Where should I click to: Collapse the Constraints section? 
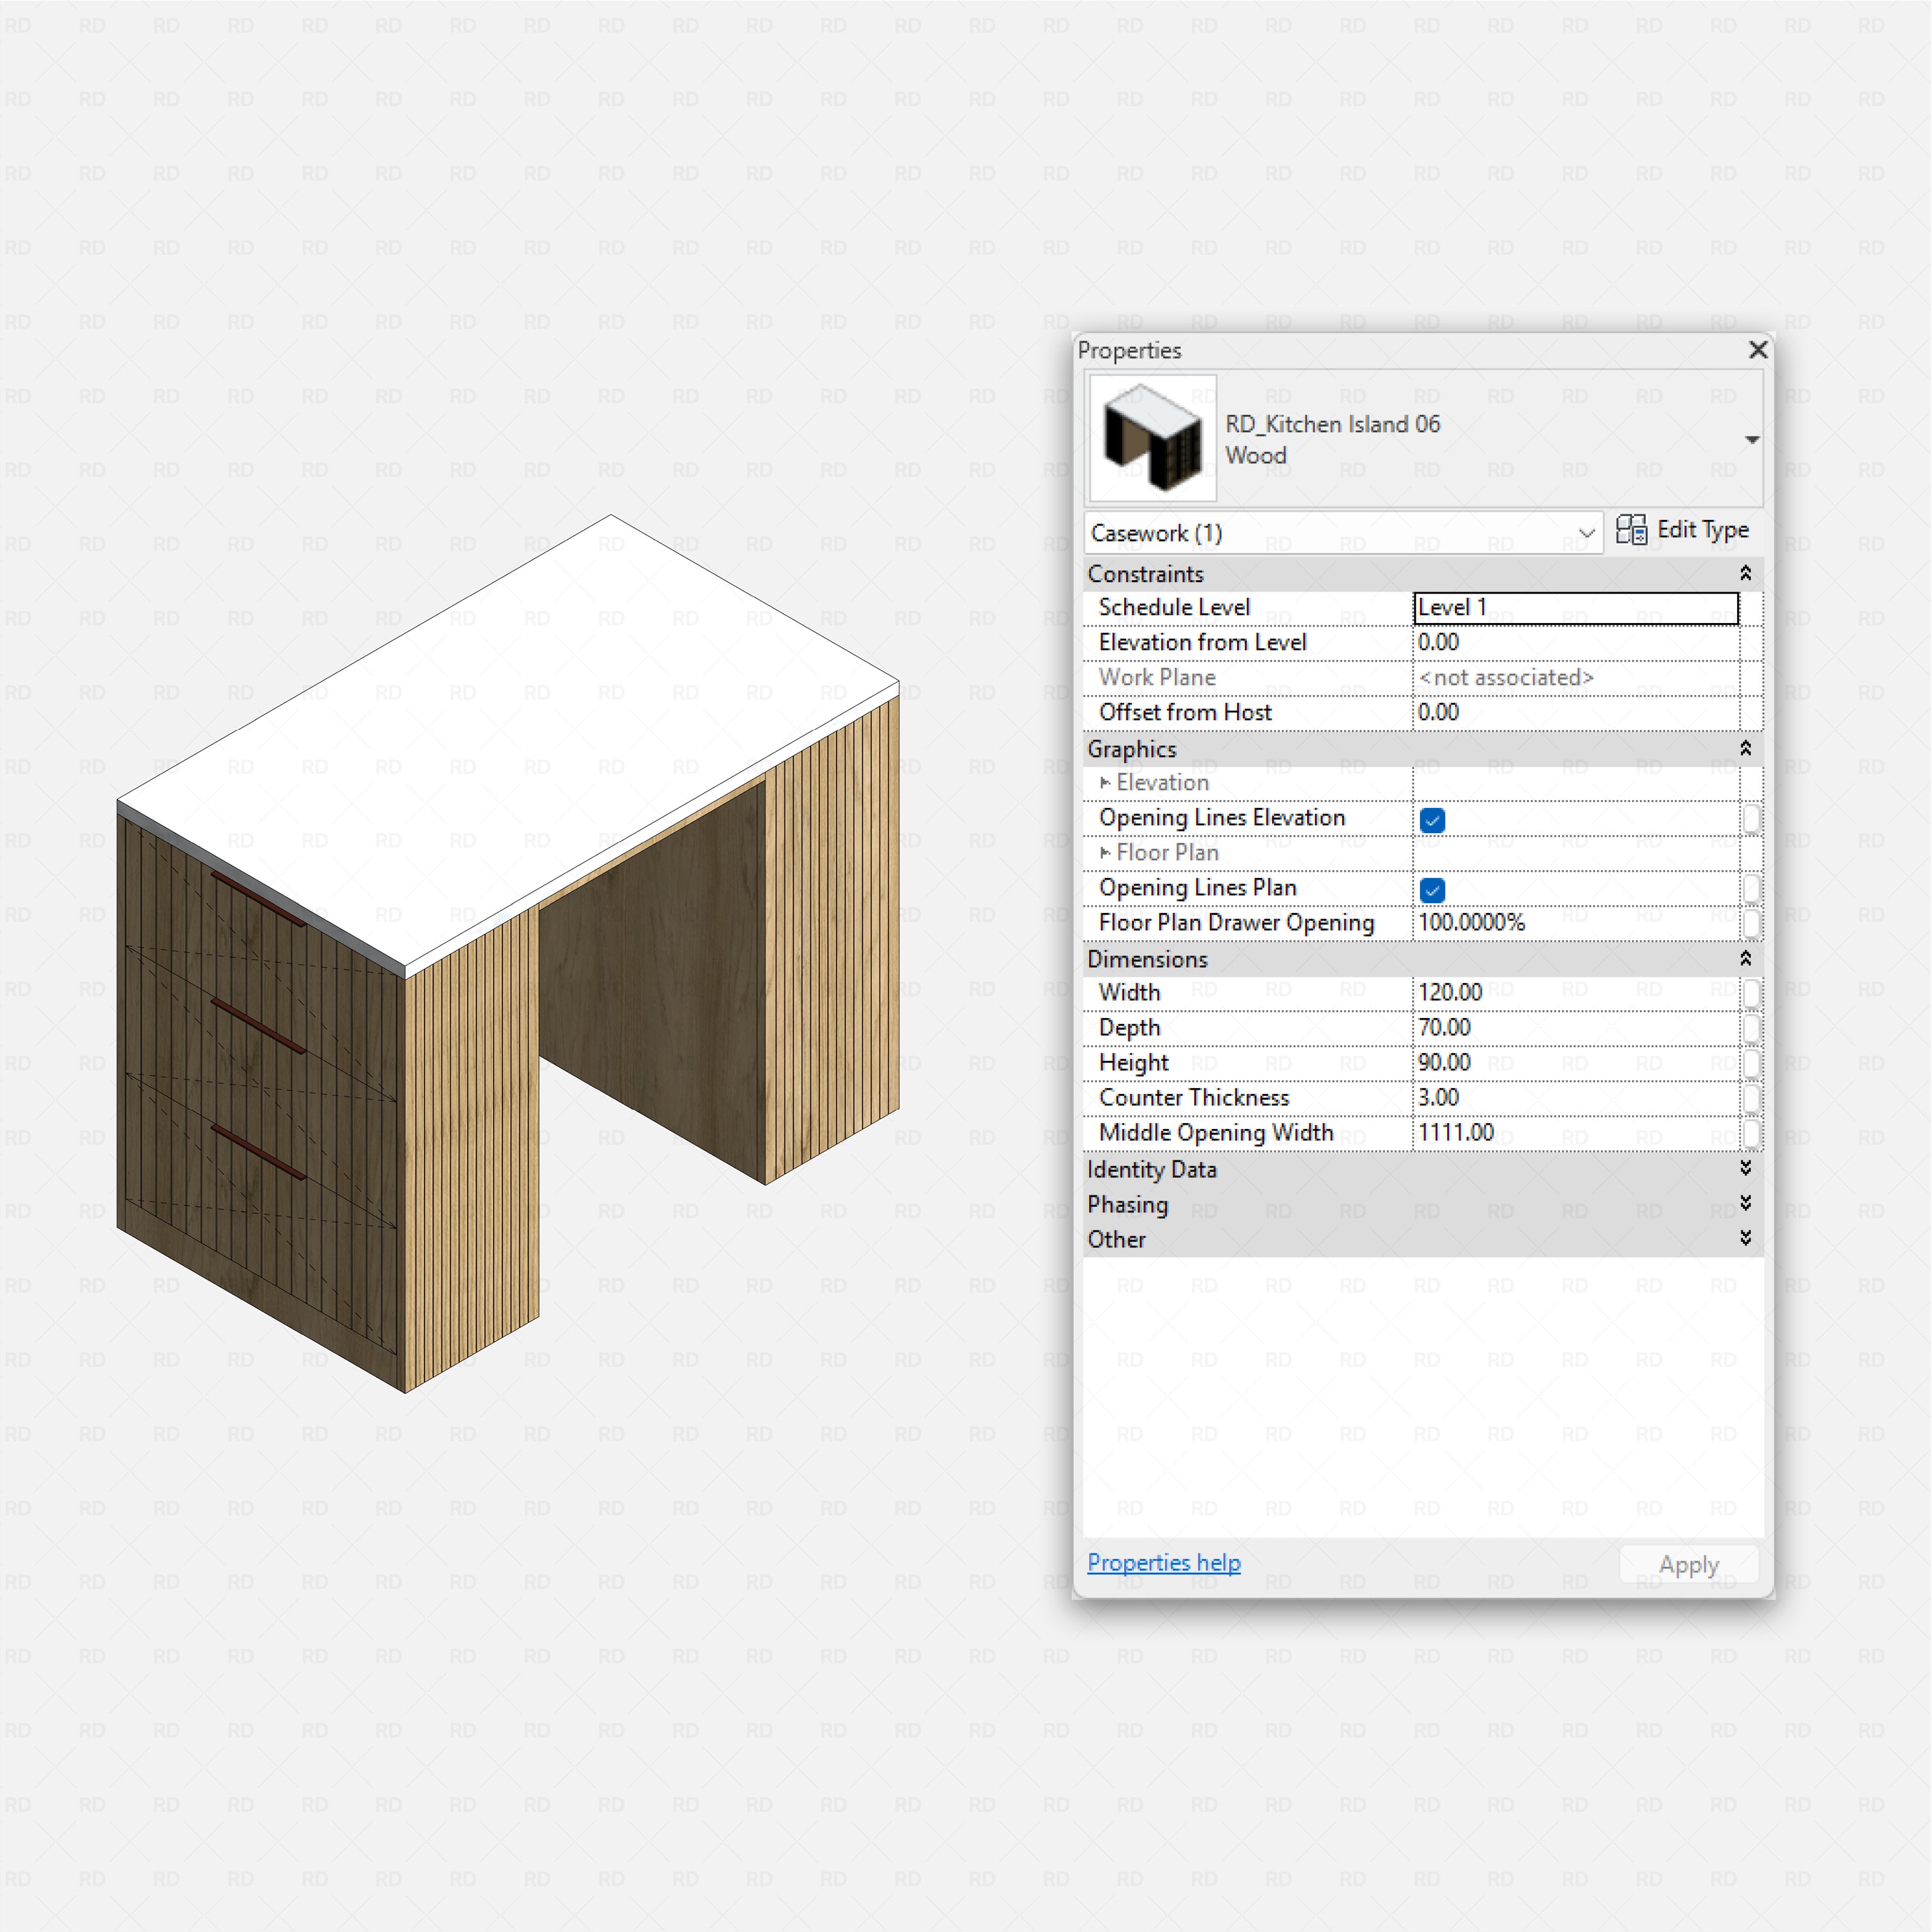point(1746,573)
